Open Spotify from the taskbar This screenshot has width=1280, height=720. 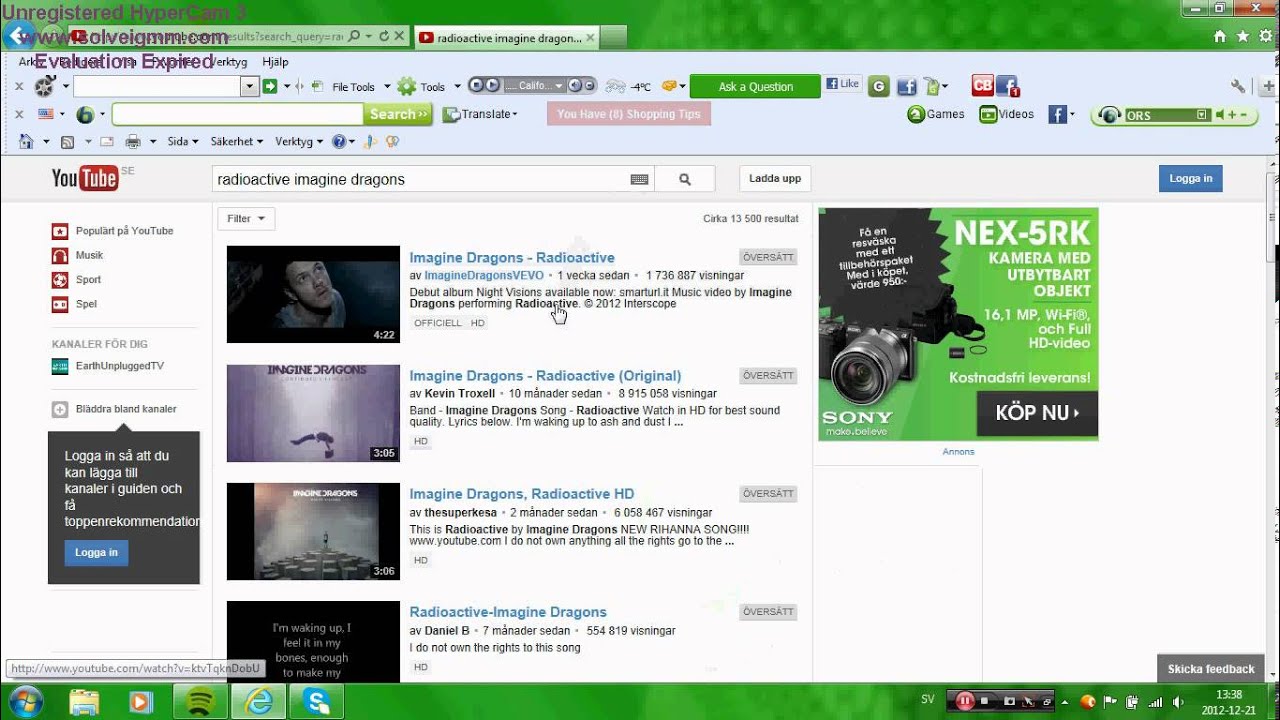tap(200, 702)
